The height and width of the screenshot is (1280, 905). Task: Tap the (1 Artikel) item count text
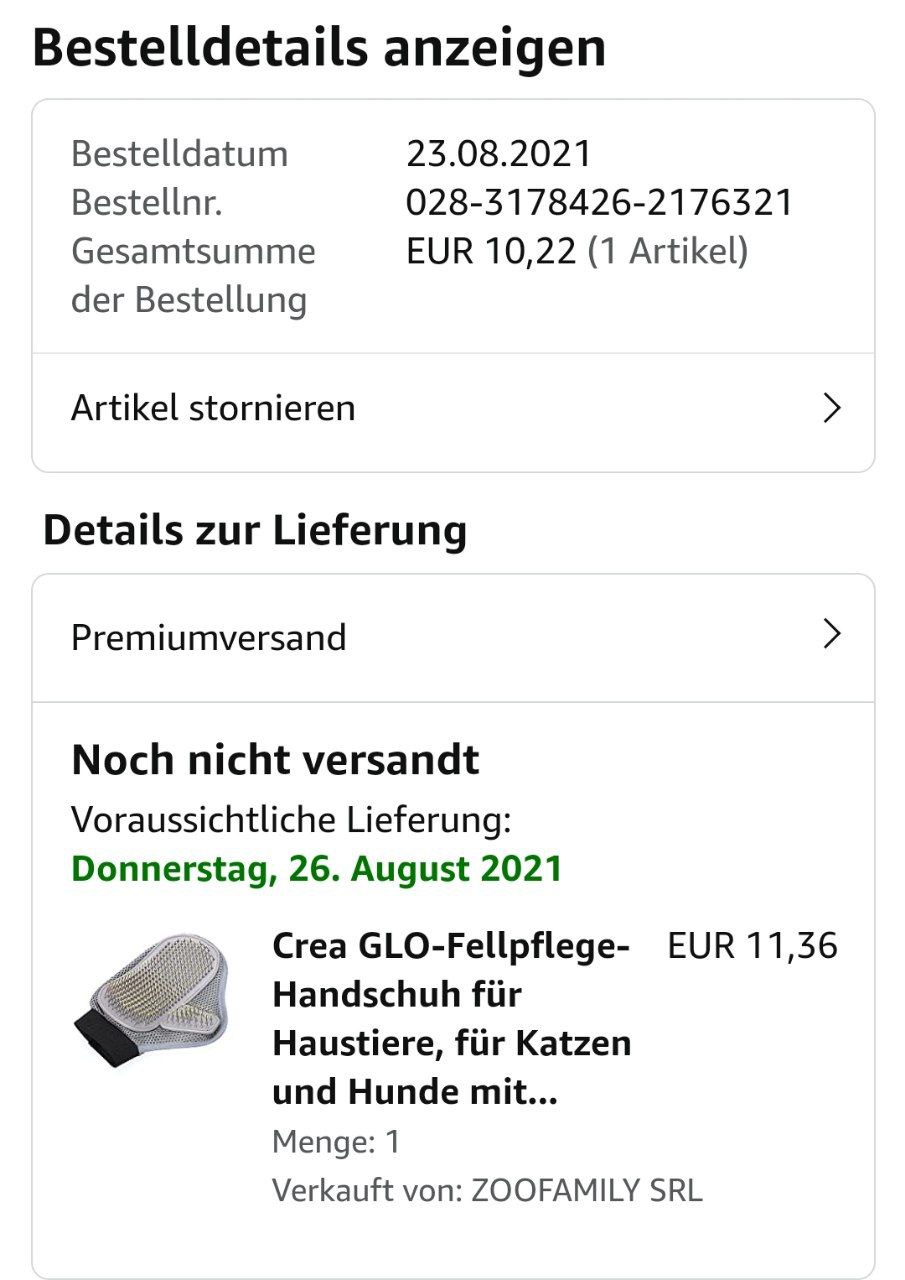click(668, 251)
